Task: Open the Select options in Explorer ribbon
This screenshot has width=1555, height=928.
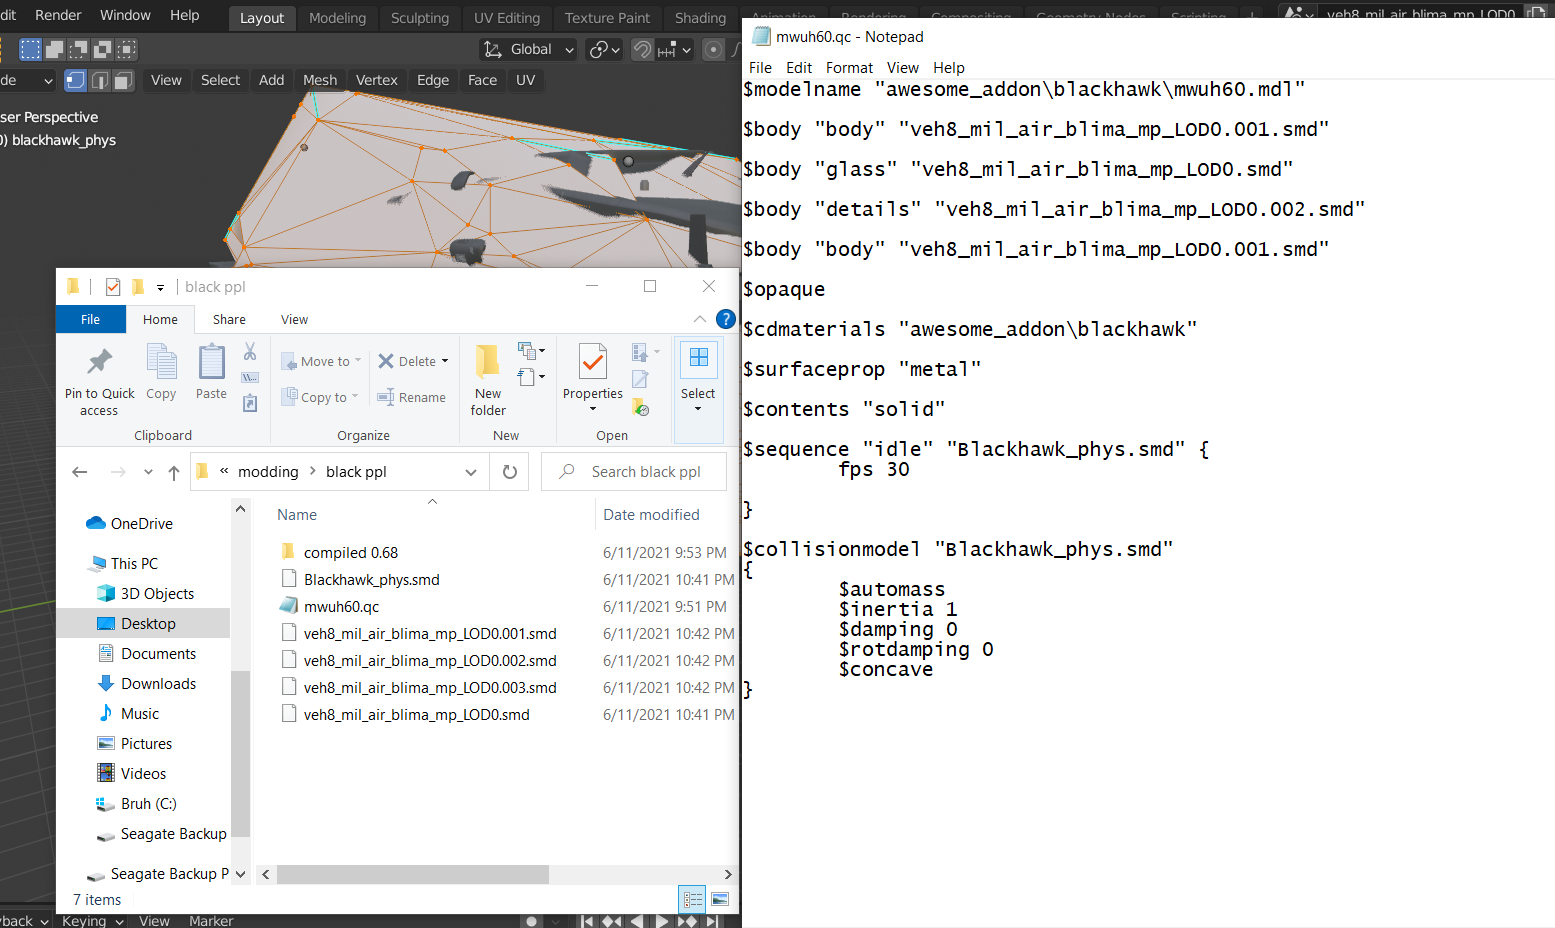Action: point(698,378)
